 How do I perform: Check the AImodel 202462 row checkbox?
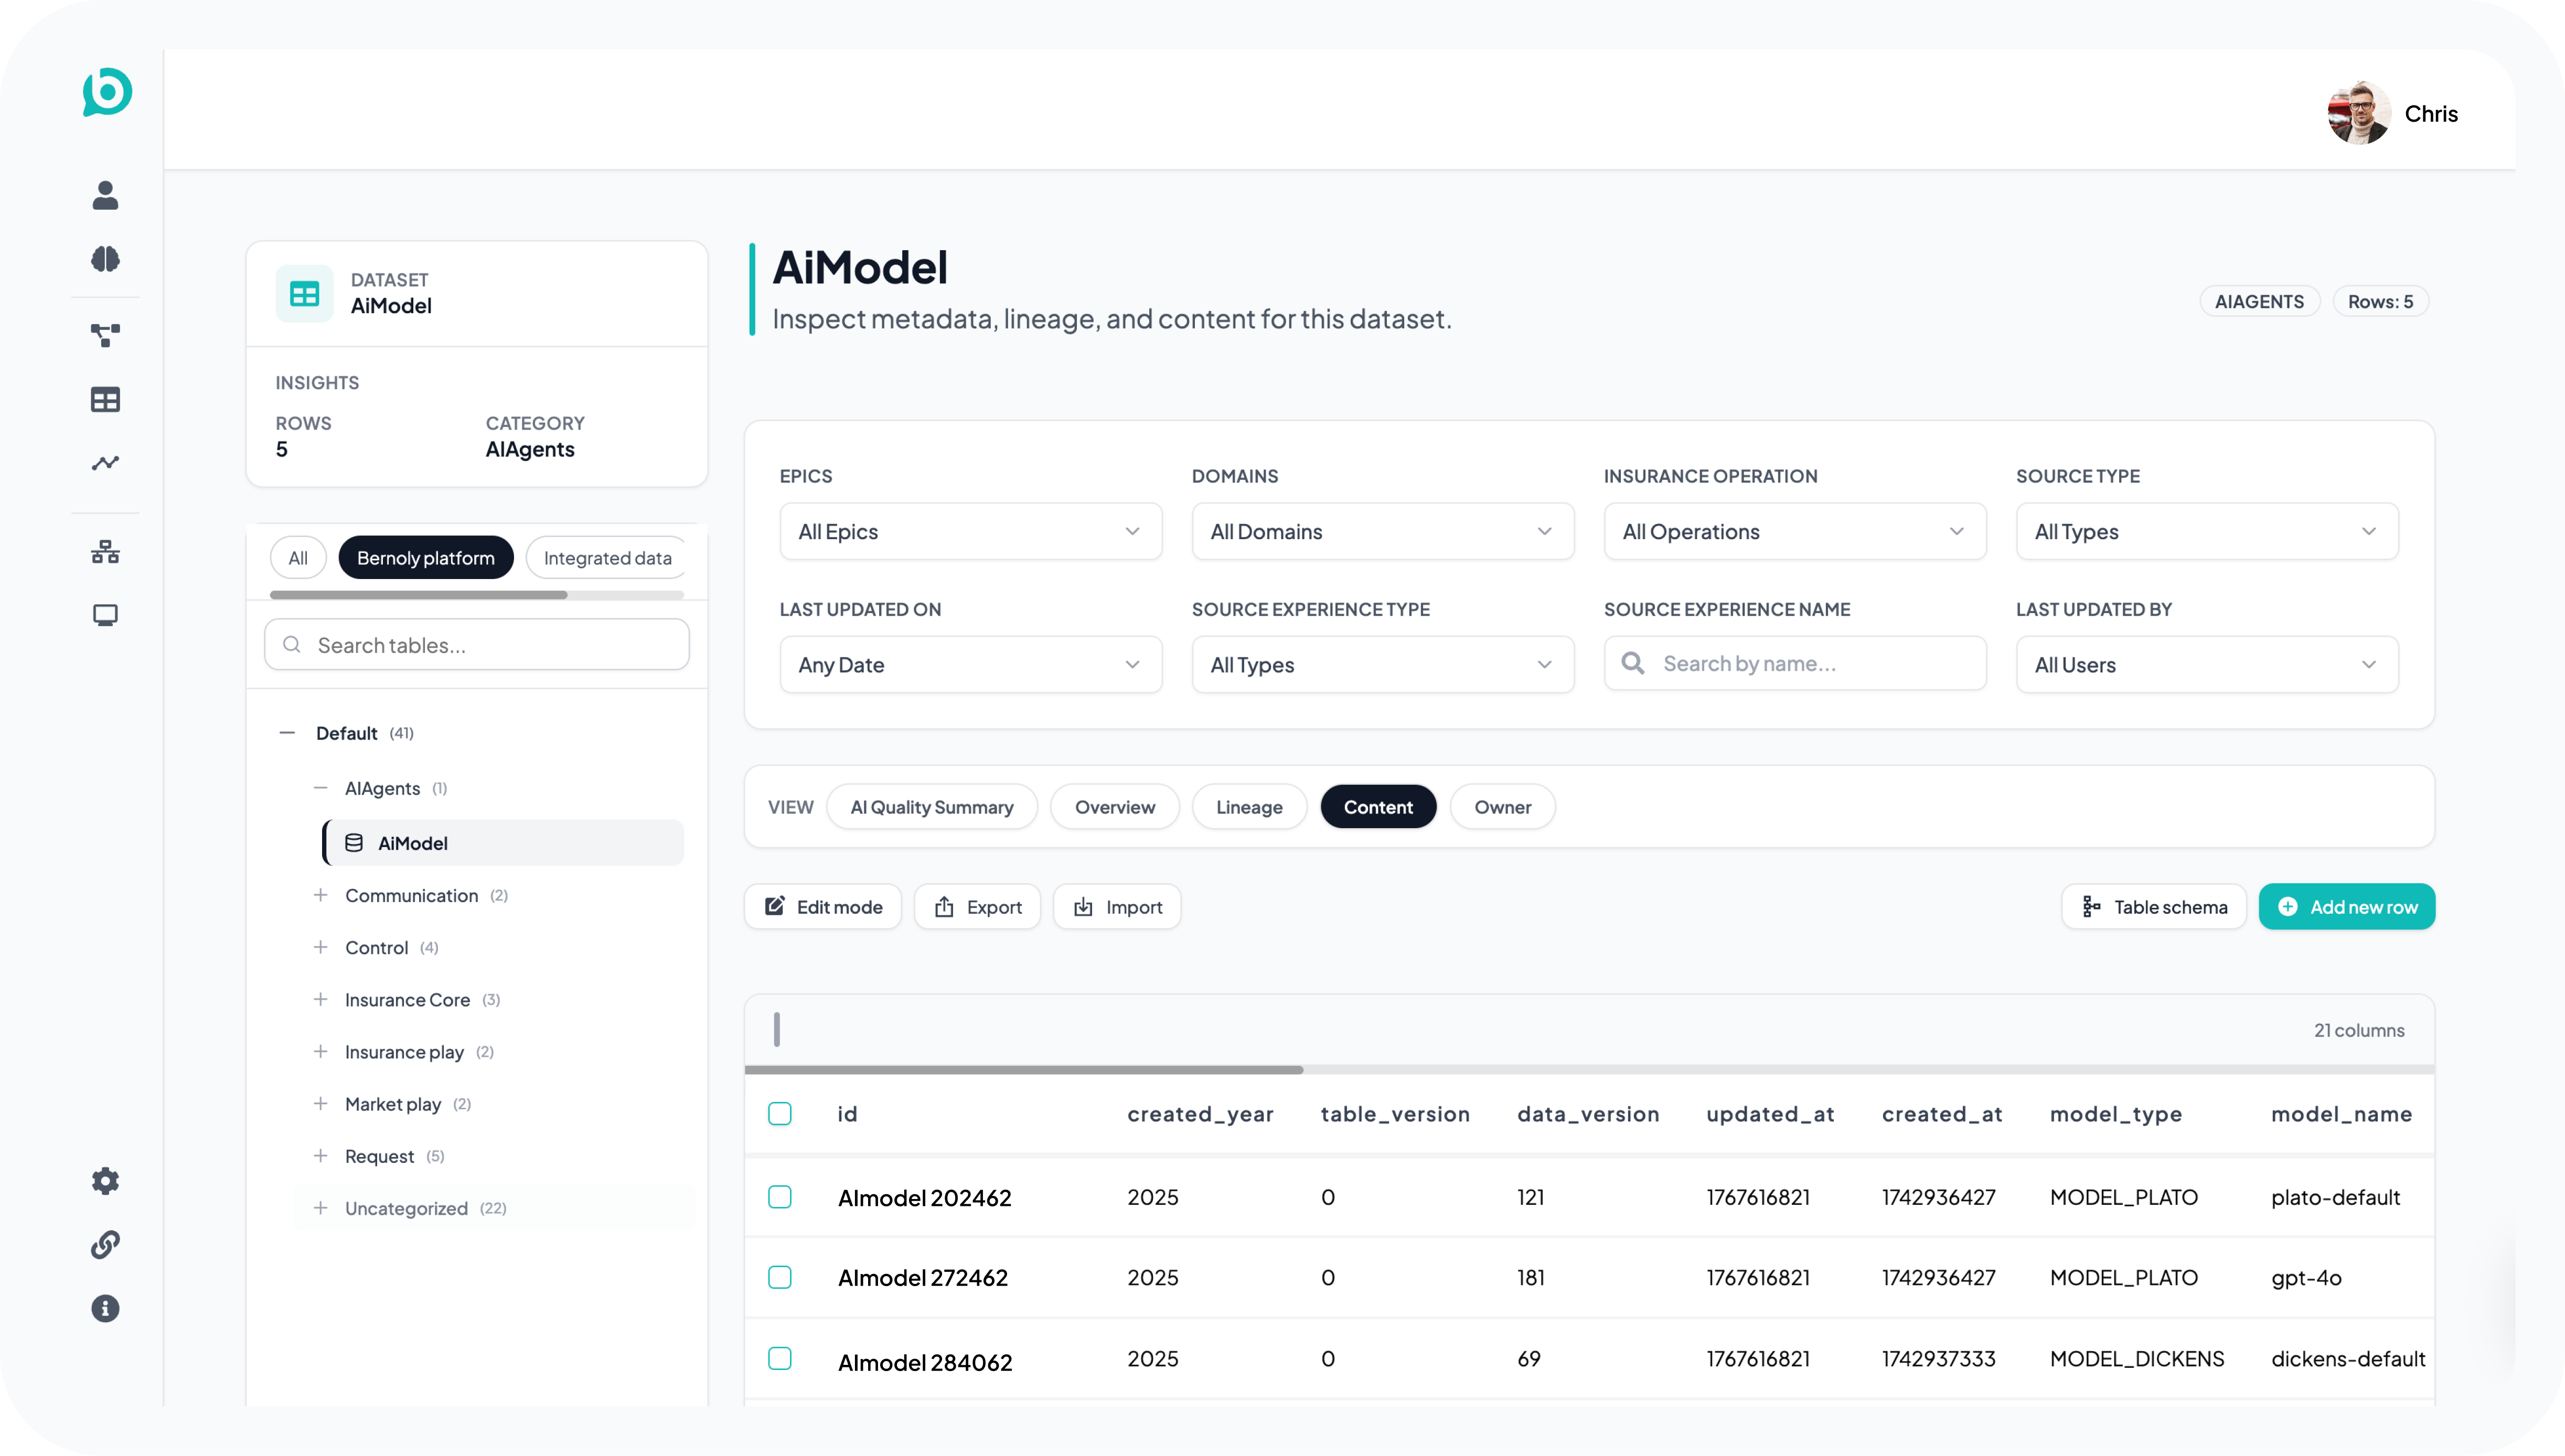pos(780,1197)
